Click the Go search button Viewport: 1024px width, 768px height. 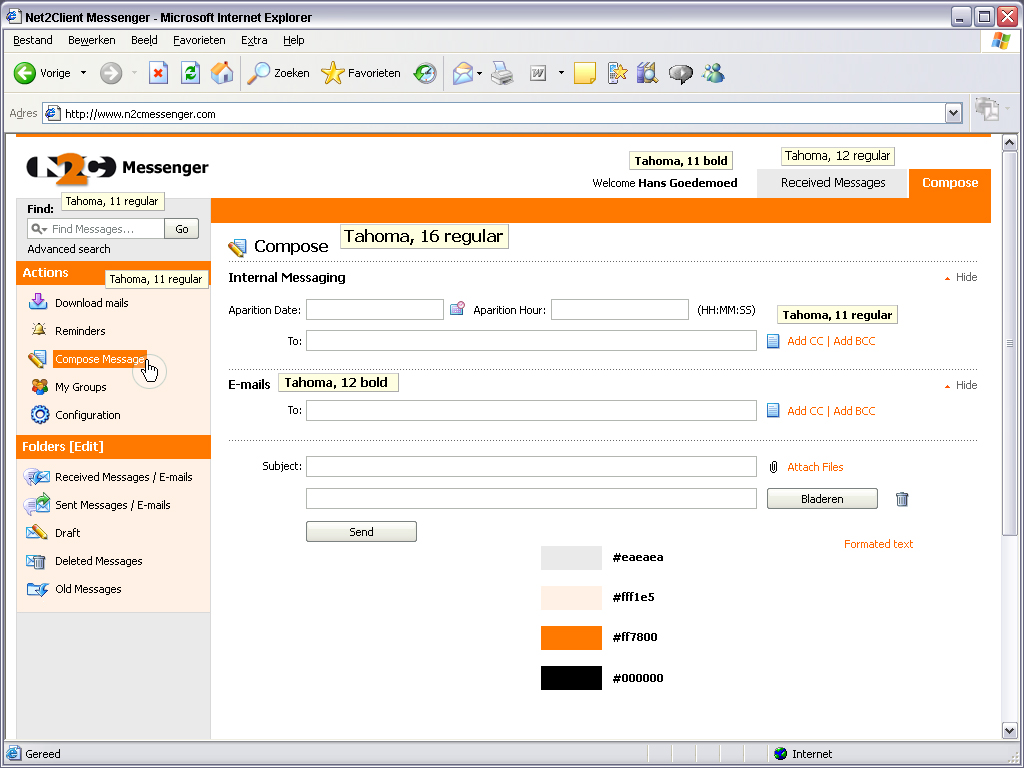(x=182, y=229)
